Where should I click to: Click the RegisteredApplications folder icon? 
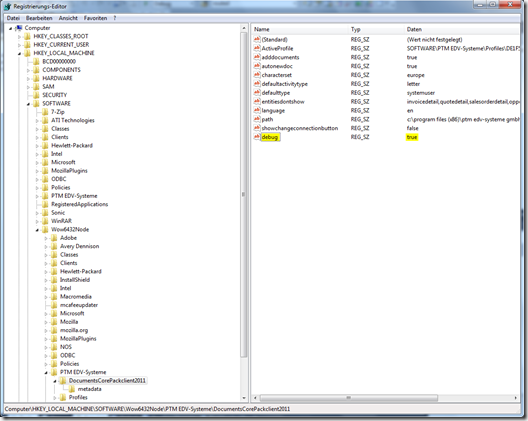pyautogui.click(x=45, y=204)
